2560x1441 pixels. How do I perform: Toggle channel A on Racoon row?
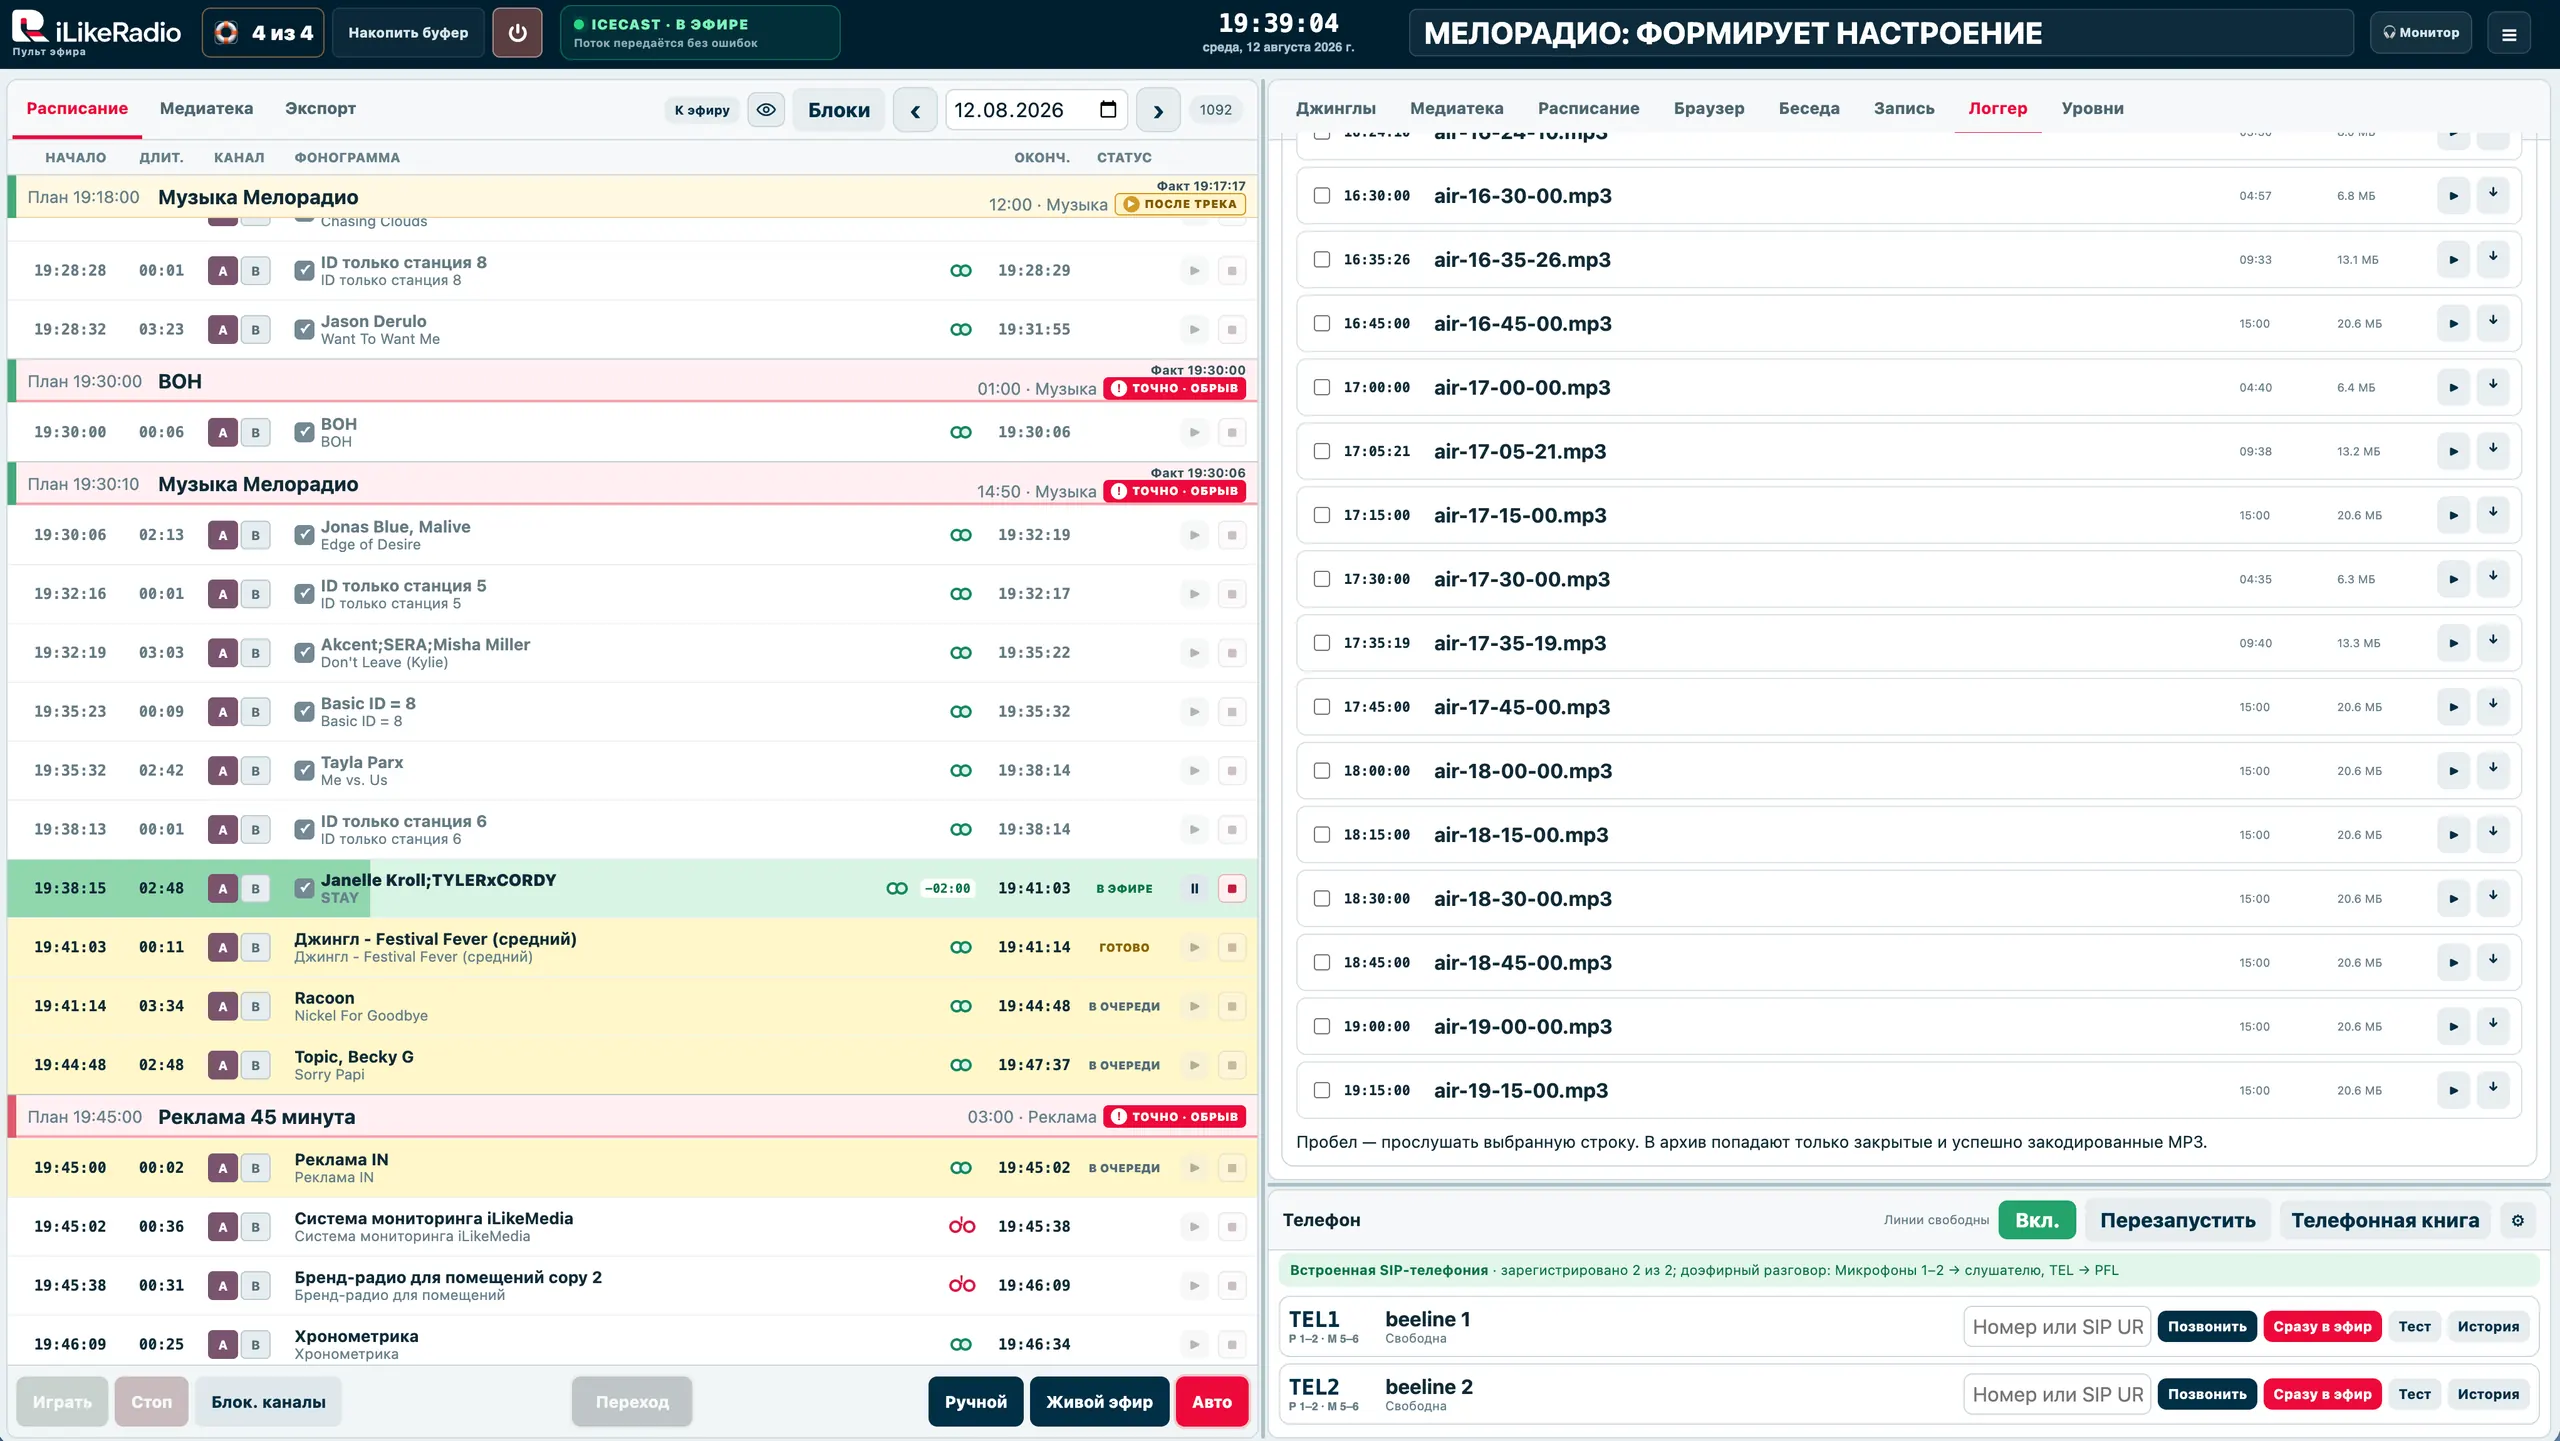[x=223, y=1006]
